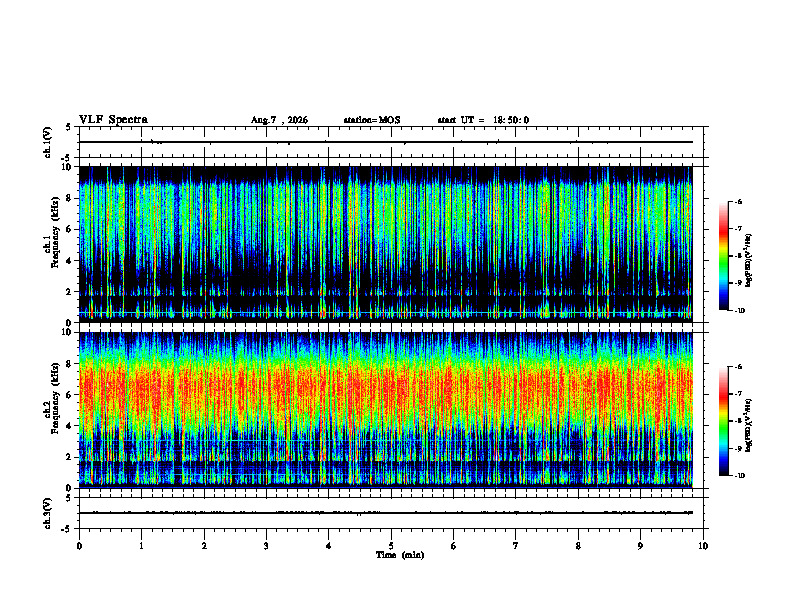
Task: Click the time axis tick label "8" min
Action: [x=578, y=546]
